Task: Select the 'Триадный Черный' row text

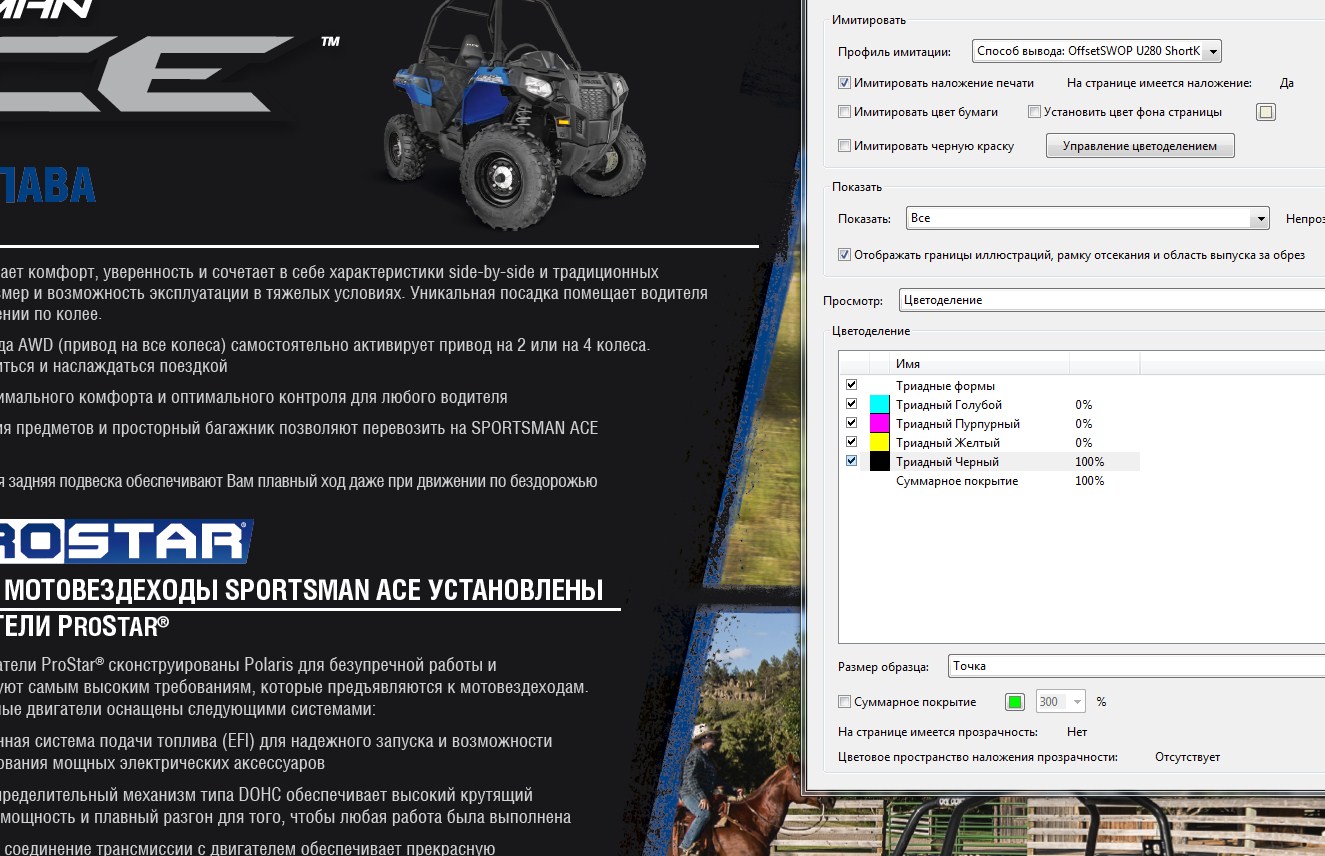Action: pyautogui.click(x=947, y=462)
